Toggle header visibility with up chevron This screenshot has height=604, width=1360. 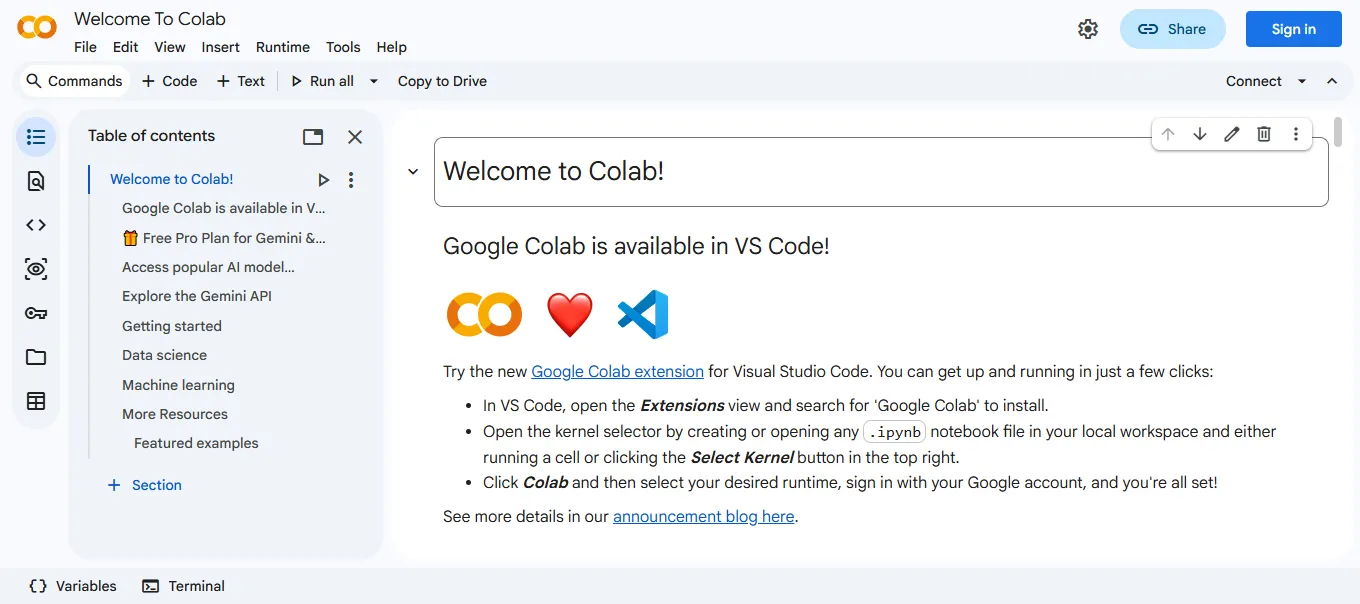1332,81
